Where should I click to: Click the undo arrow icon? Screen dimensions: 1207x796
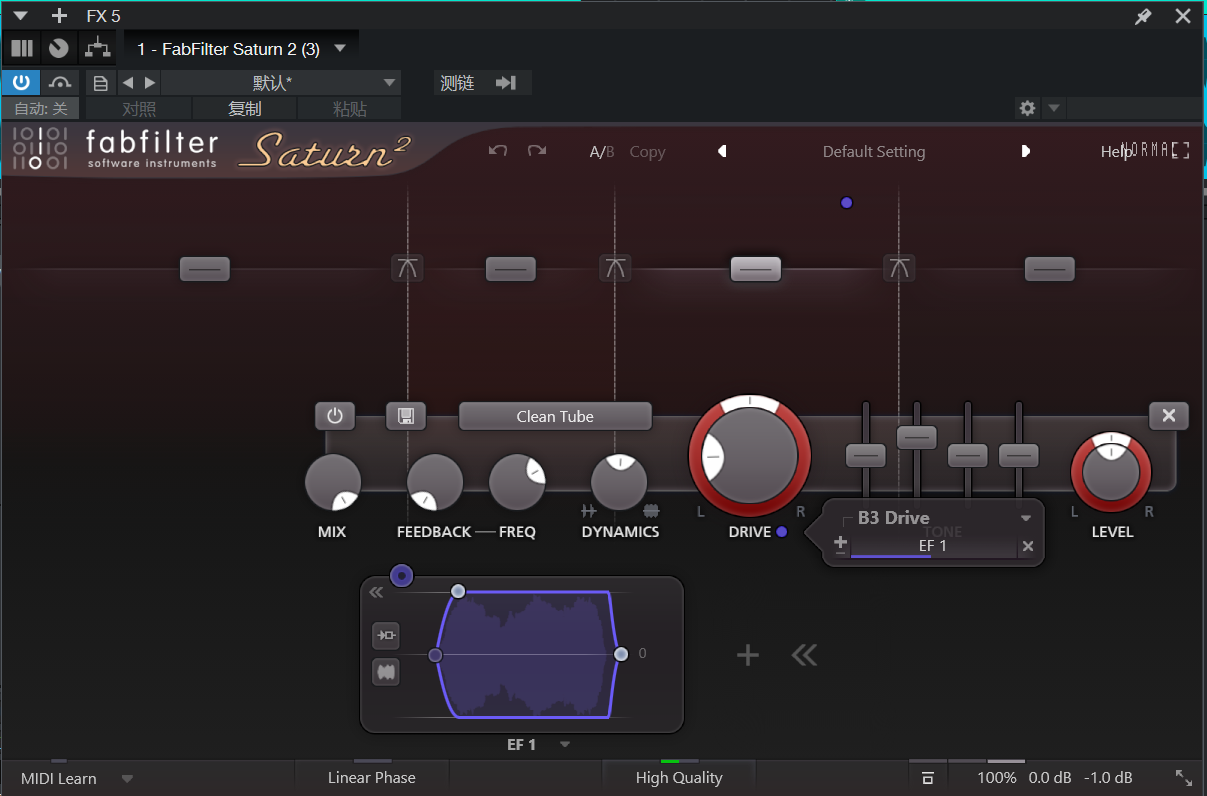coord(498,151)
